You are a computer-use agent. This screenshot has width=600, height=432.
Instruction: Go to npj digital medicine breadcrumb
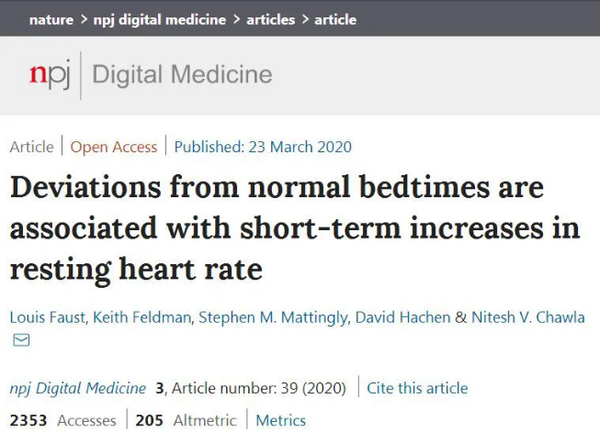tap(162, 19)
